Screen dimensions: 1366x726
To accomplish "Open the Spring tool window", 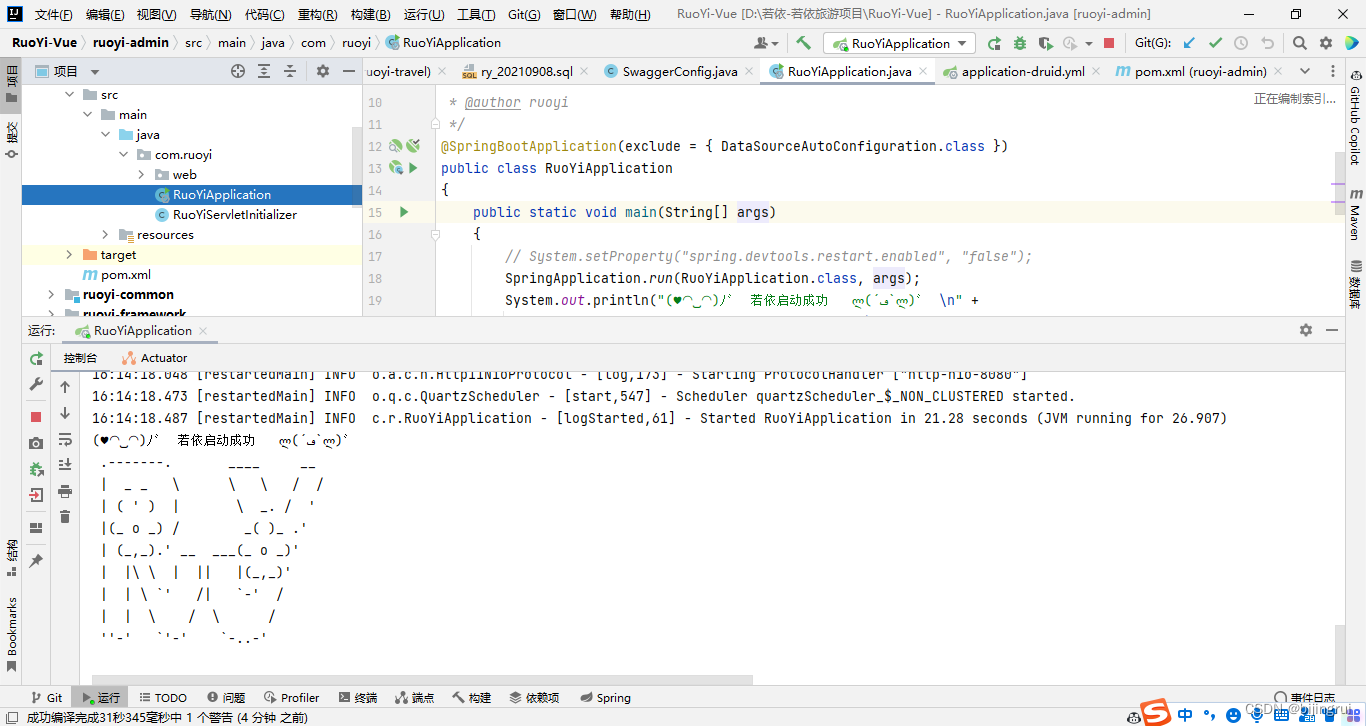I will coord(605,698).
